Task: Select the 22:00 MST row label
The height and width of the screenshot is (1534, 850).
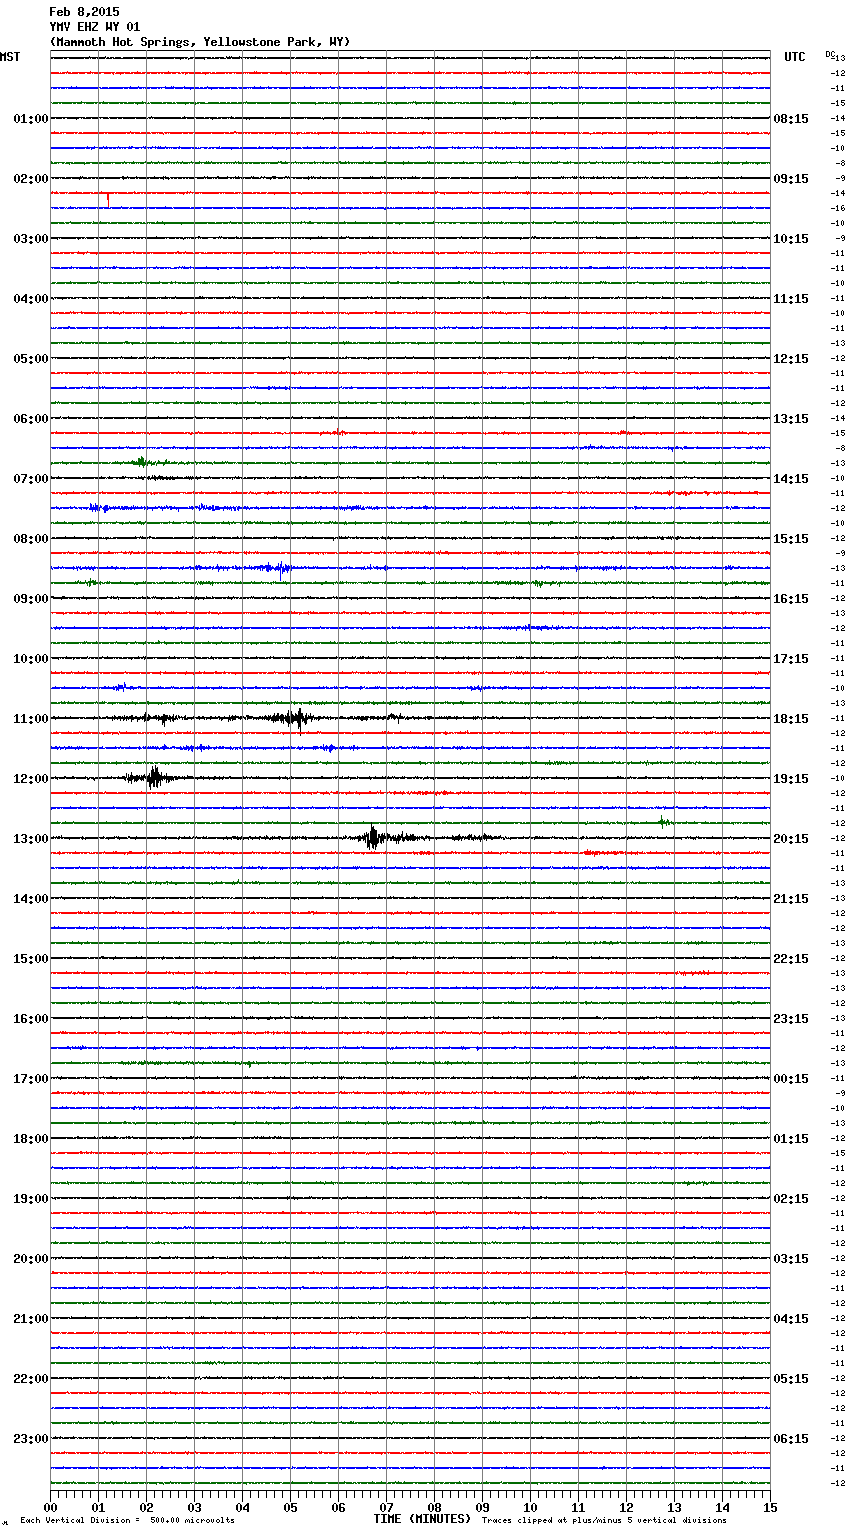Action: tap(31, 1379)
